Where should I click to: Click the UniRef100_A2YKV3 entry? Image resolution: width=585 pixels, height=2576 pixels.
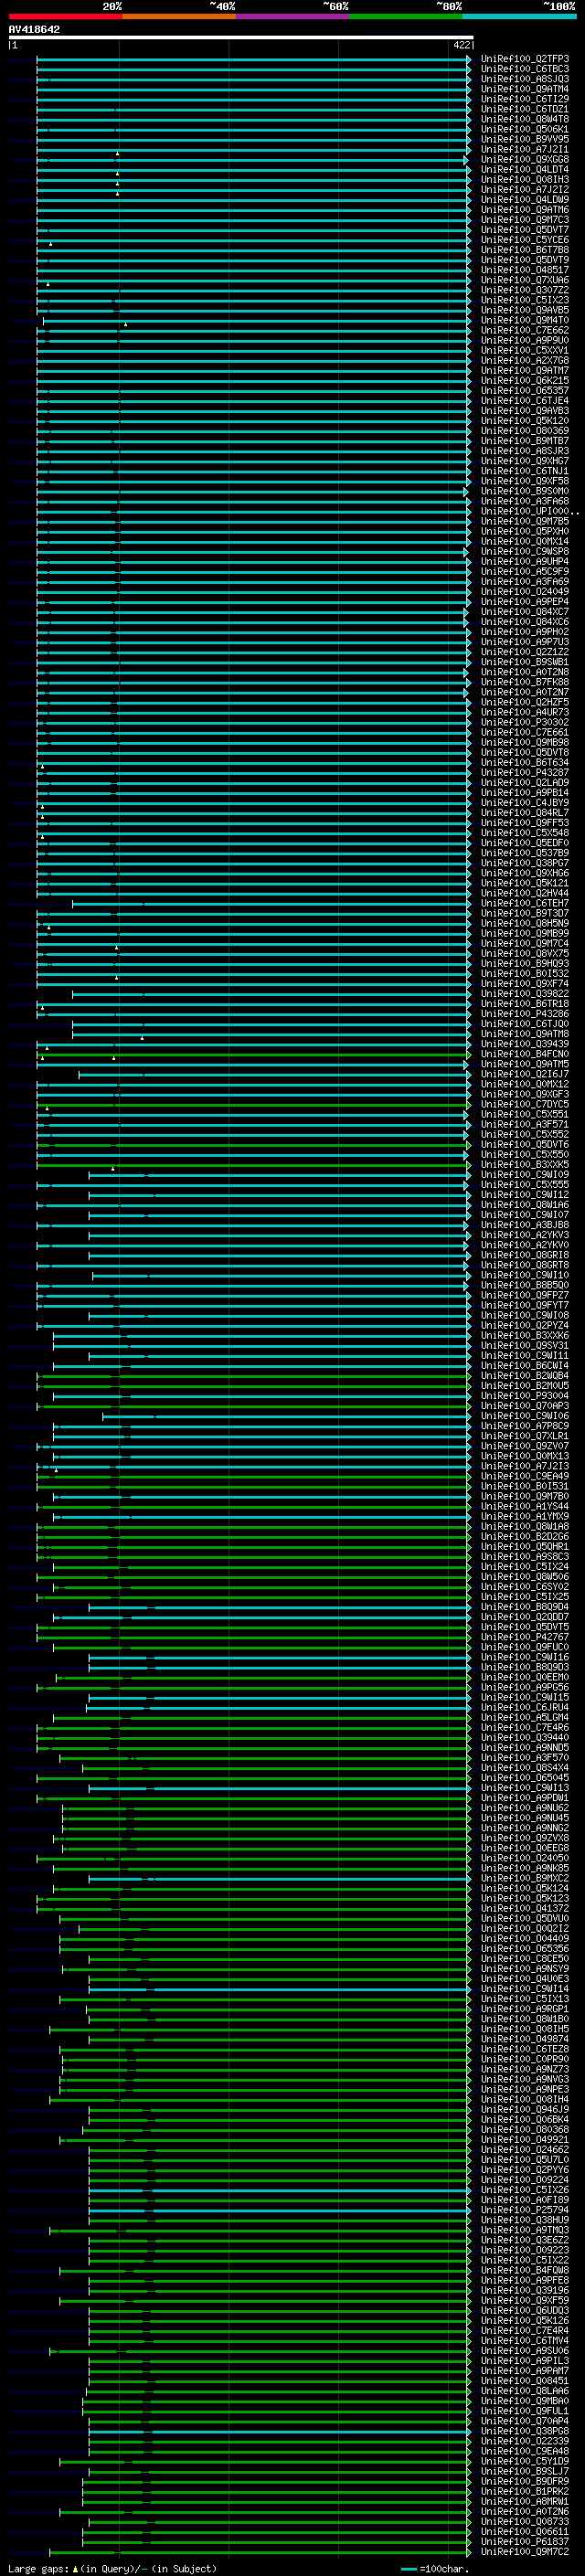click(525, 1235)
